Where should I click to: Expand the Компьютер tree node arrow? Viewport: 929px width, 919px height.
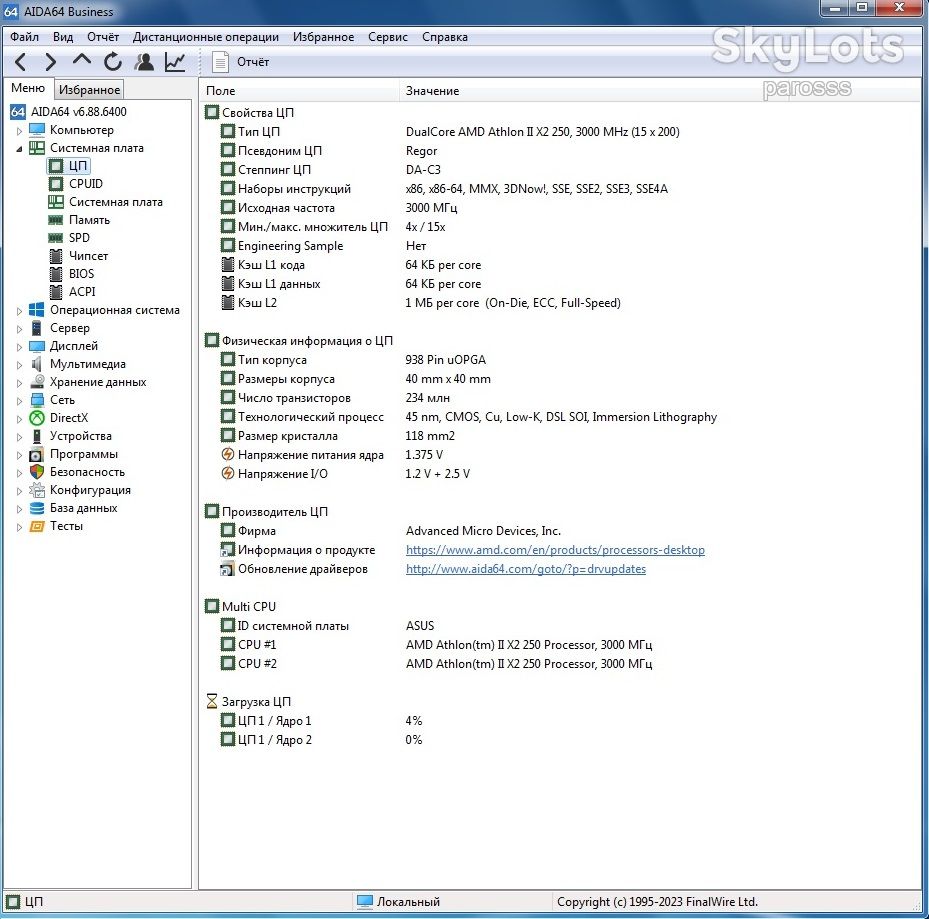click(x=19, y=131)
